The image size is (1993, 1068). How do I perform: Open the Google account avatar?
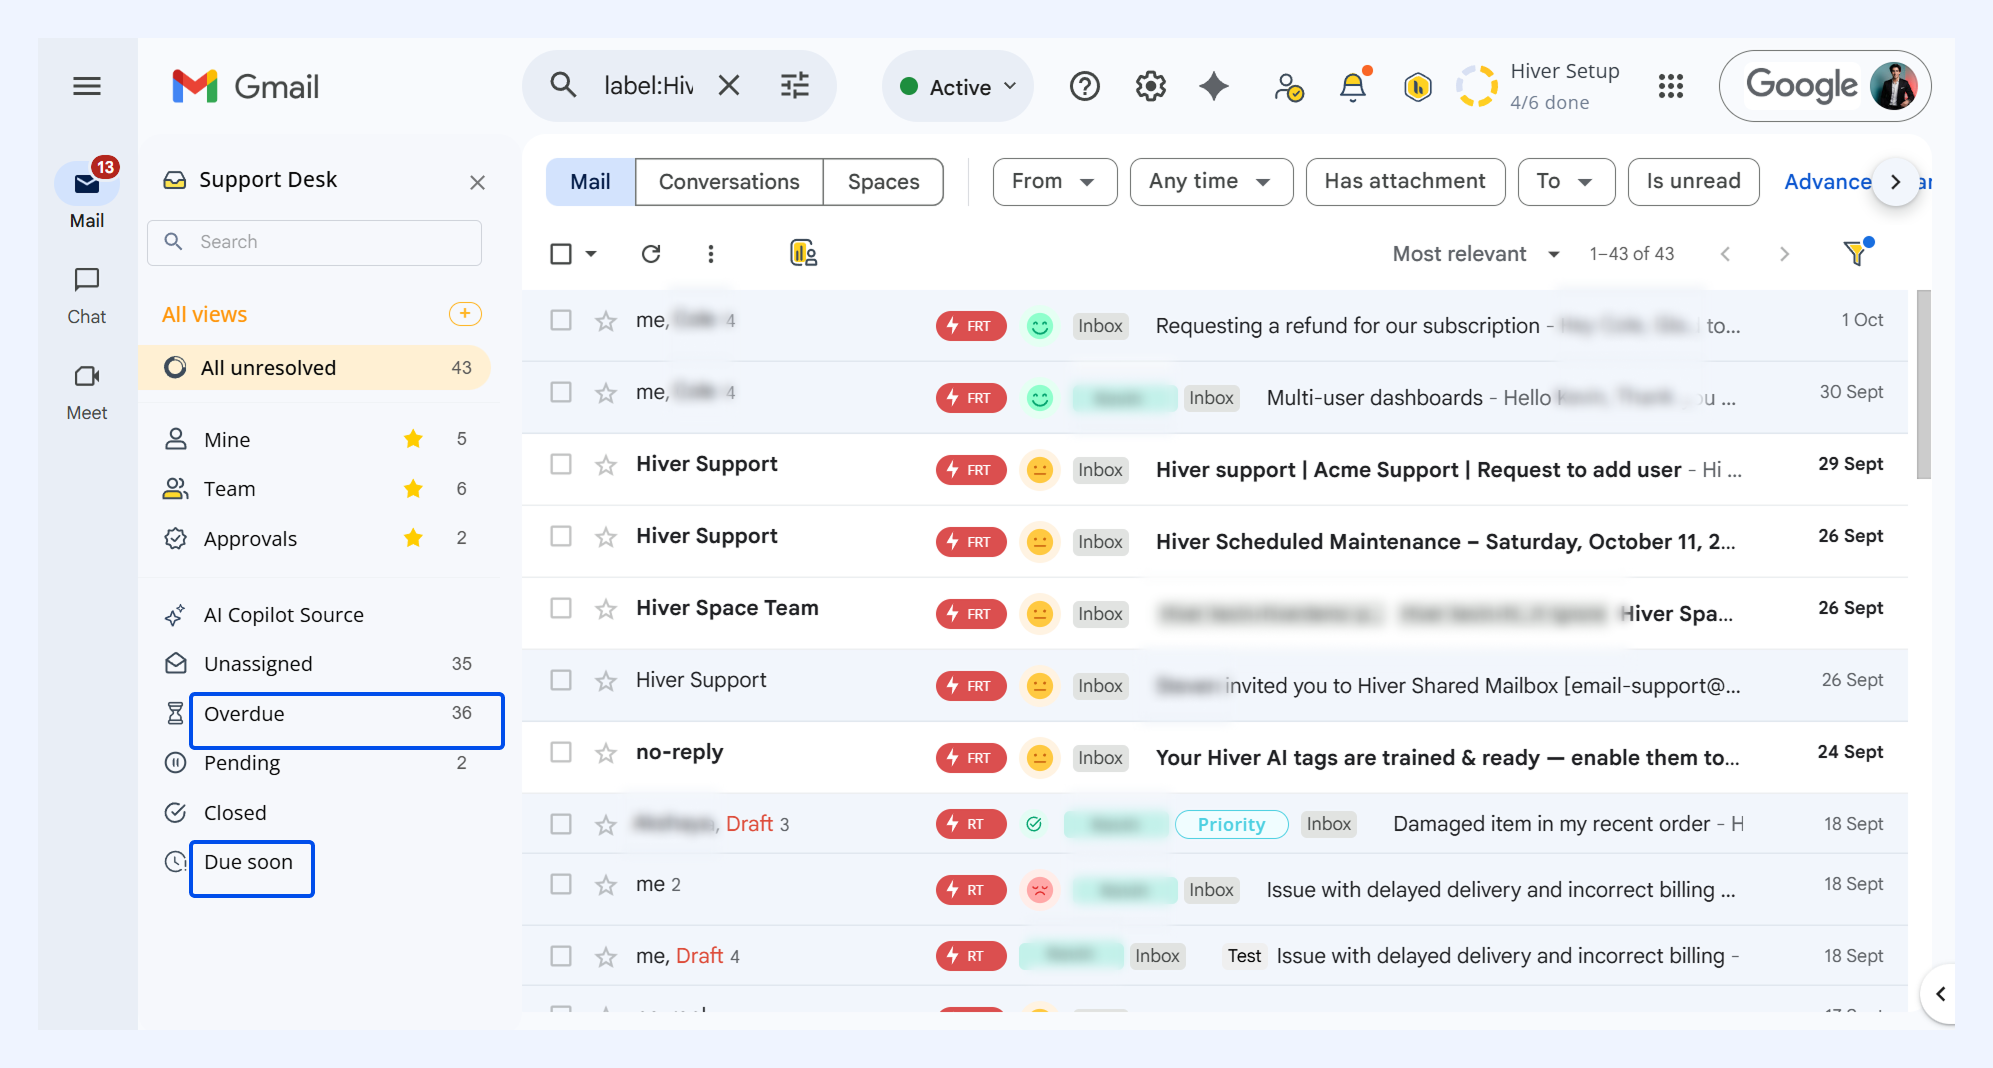(x=1893, y=86)
